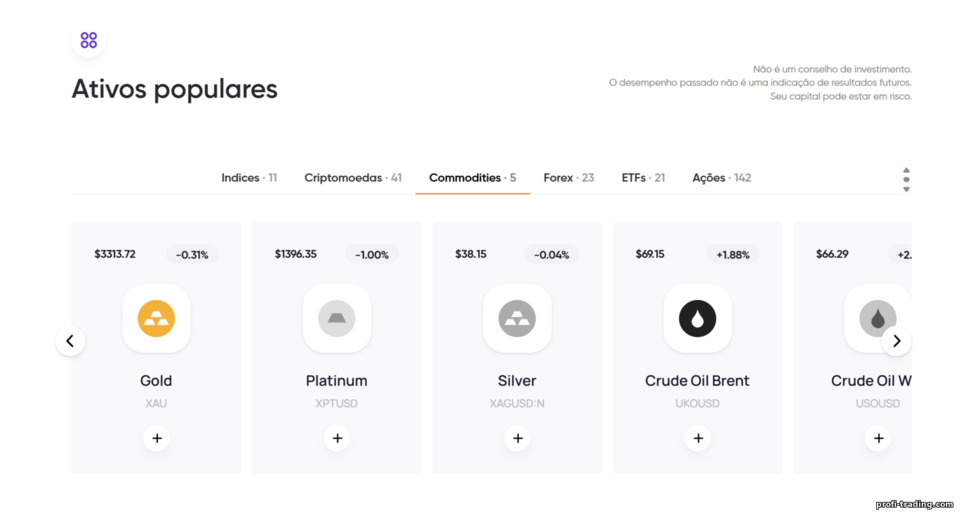Add Gold with the plus button

[157, 438]
